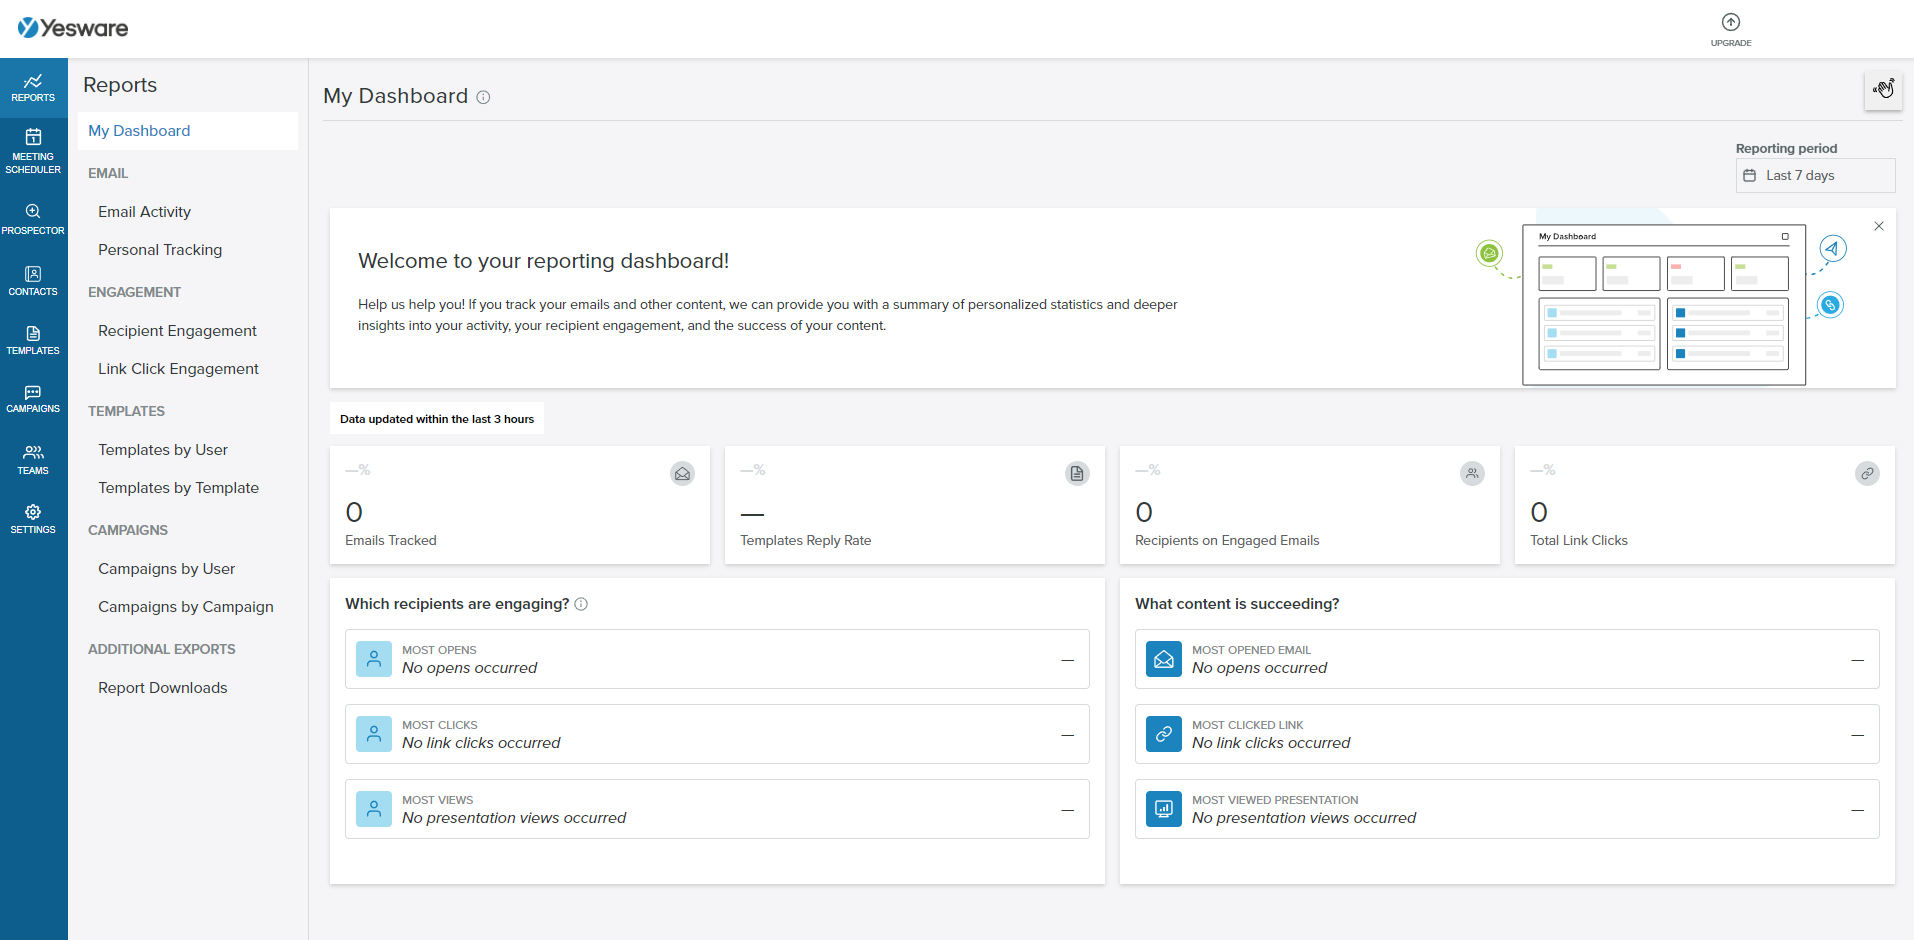Click the info icon beside My Dashboard
The height and width of the screenshot is (940, 1914).
pos(484,97)
